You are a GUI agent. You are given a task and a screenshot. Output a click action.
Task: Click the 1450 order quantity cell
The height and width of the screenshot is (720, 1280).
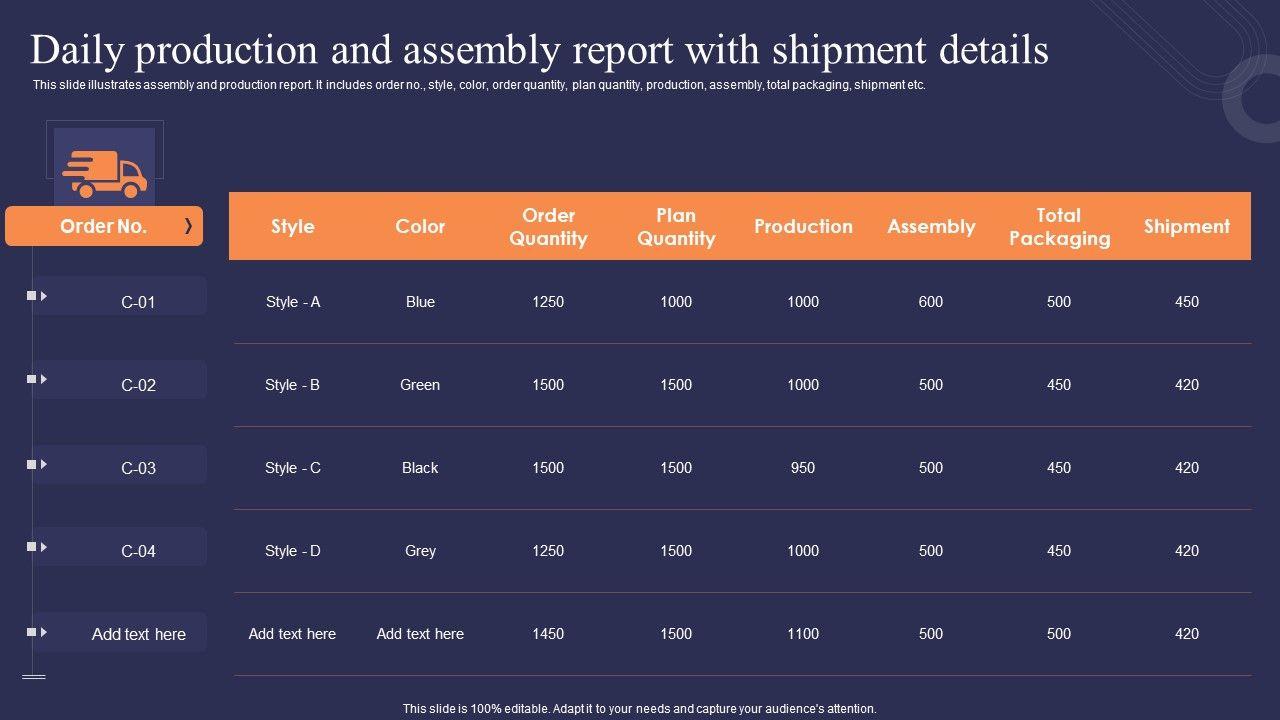pos(548,634)
